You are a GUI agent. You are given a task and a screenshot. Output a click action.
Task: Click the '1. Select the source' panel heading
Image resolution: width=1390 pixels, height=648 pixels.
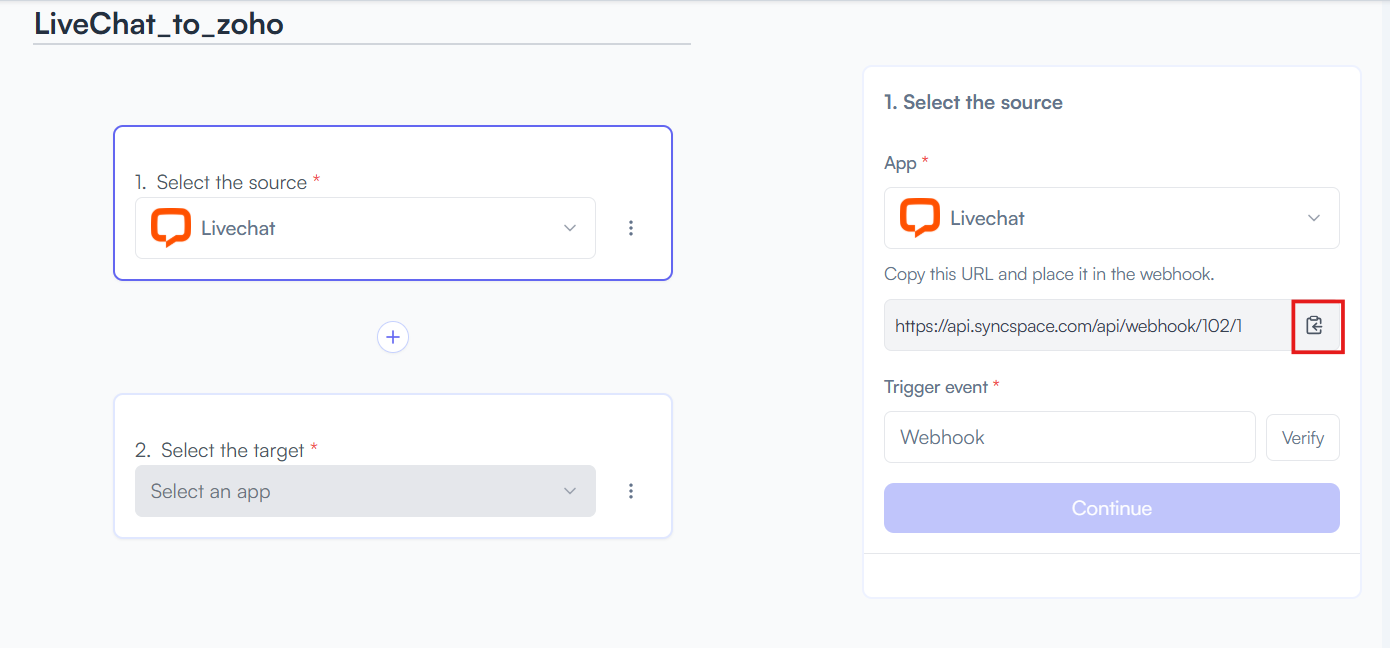coord(973,102)
